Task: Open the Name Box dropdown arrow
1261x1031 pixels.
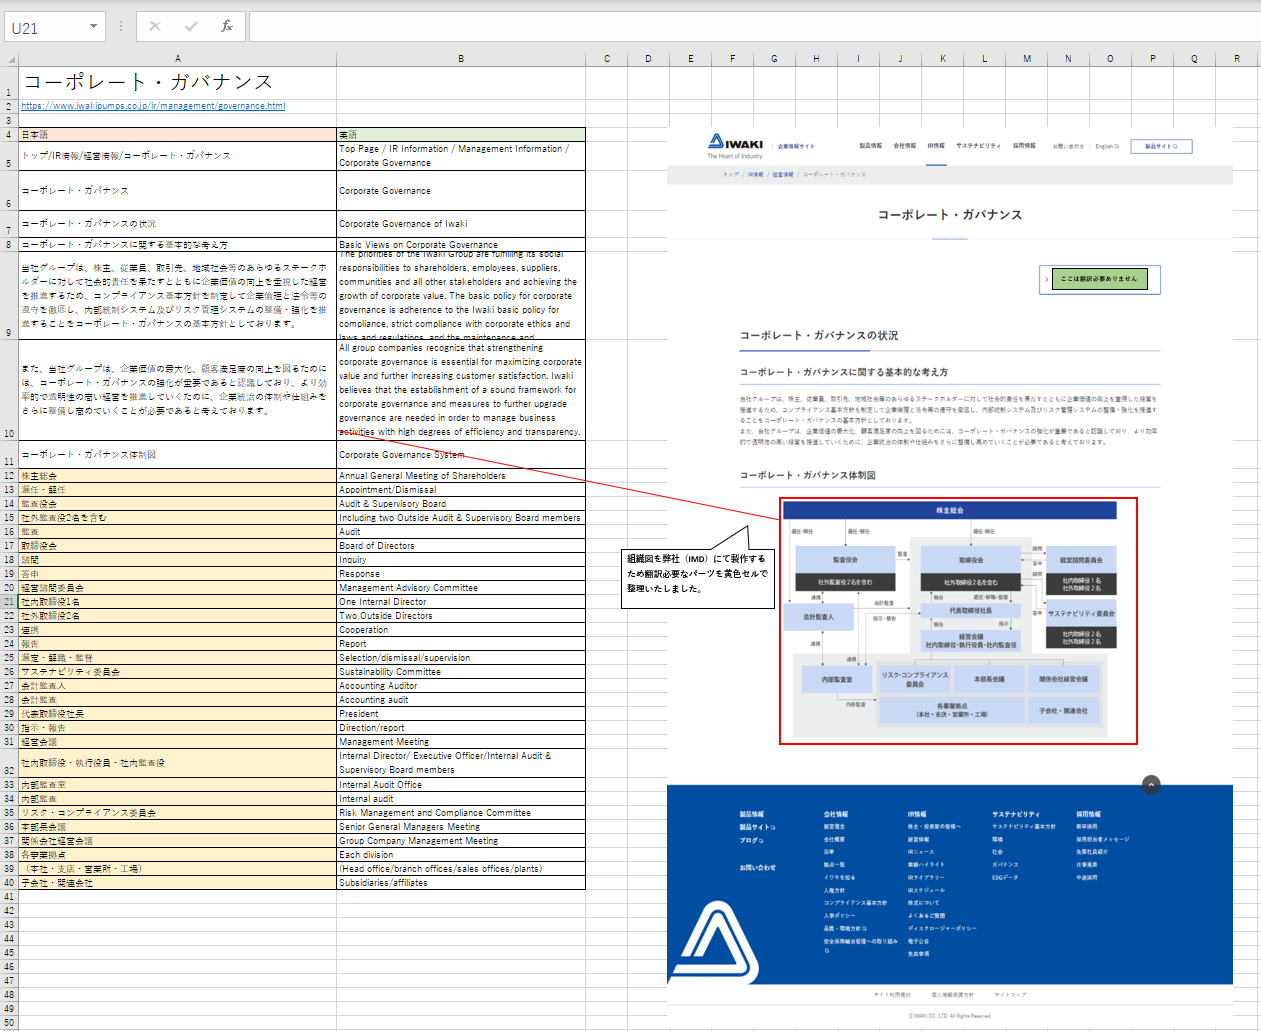Action: point(93,26)
